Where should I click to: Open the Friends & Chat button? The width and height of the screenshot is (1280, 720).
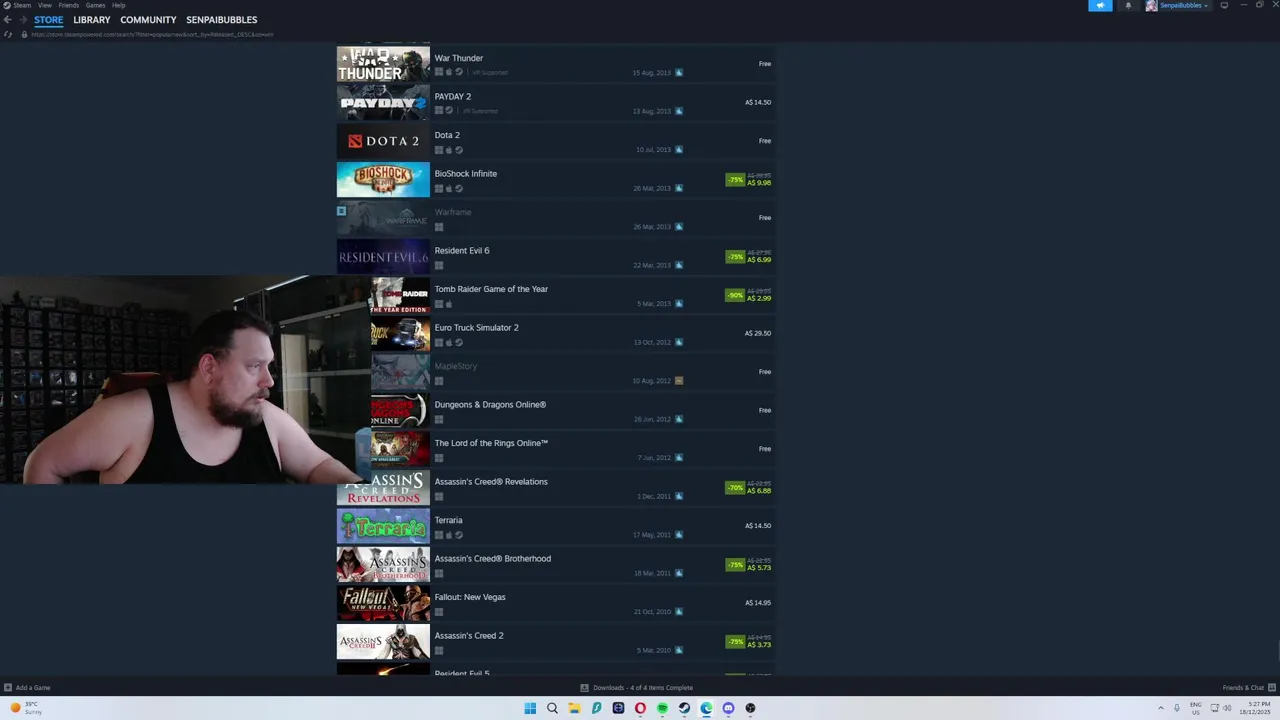[1248, 687]
